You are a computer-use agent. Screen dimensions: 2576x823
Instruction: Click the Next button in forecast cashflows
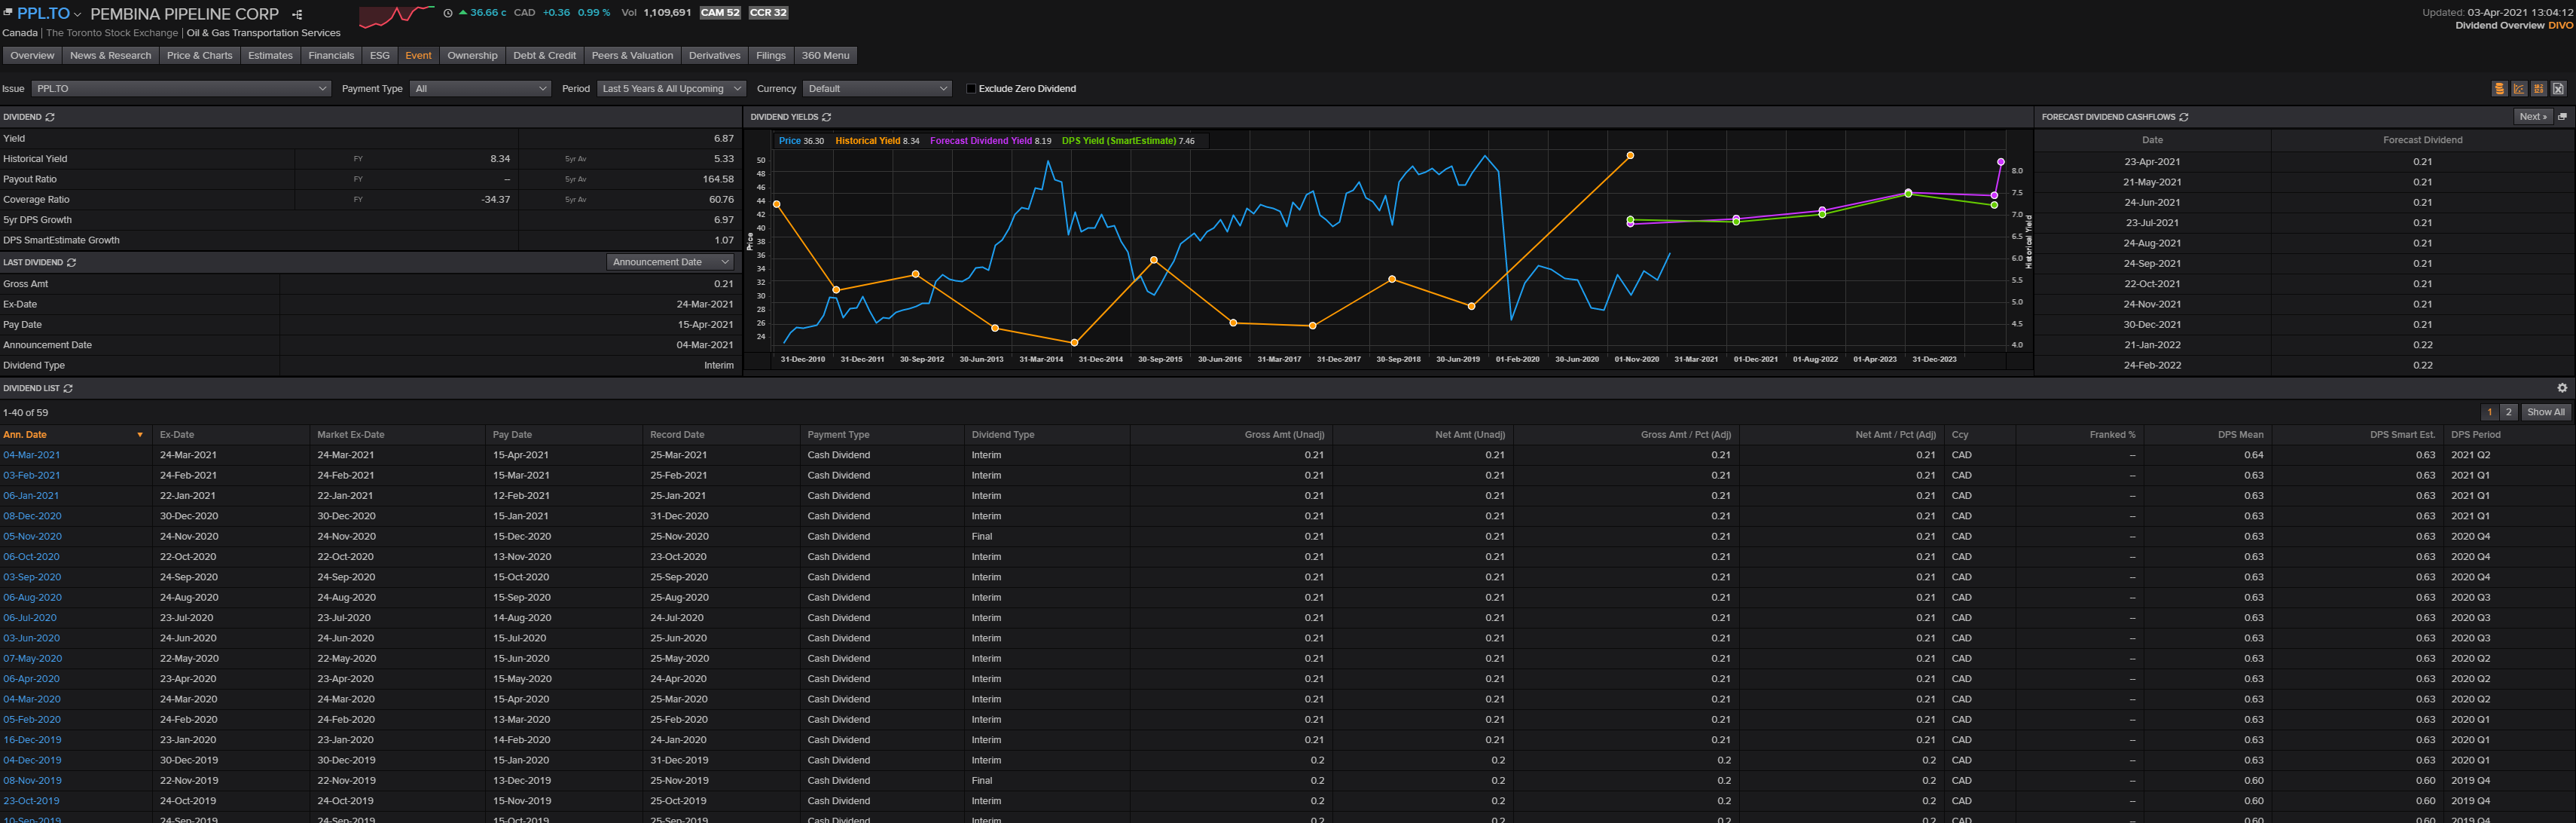coord(2532,117)
